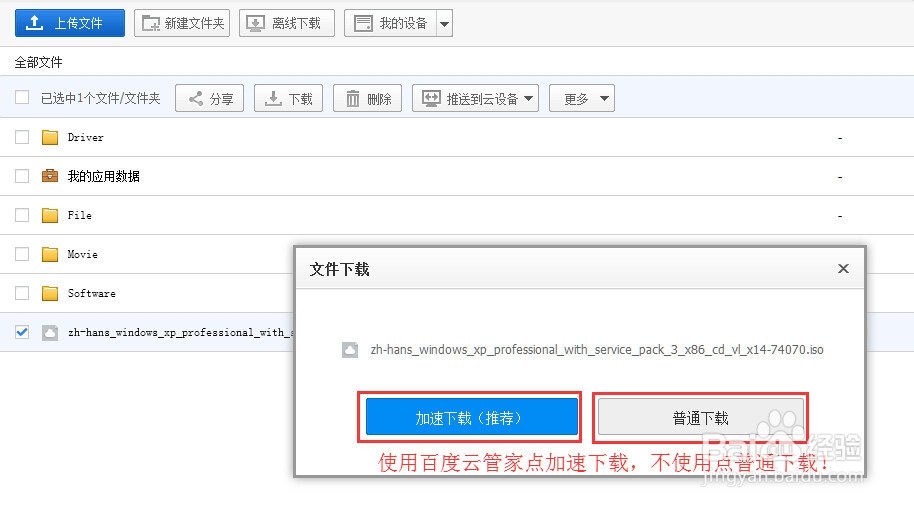Open the Movie folder name
The width and height of the screenshot is (914, 507).
click(83, 254)
